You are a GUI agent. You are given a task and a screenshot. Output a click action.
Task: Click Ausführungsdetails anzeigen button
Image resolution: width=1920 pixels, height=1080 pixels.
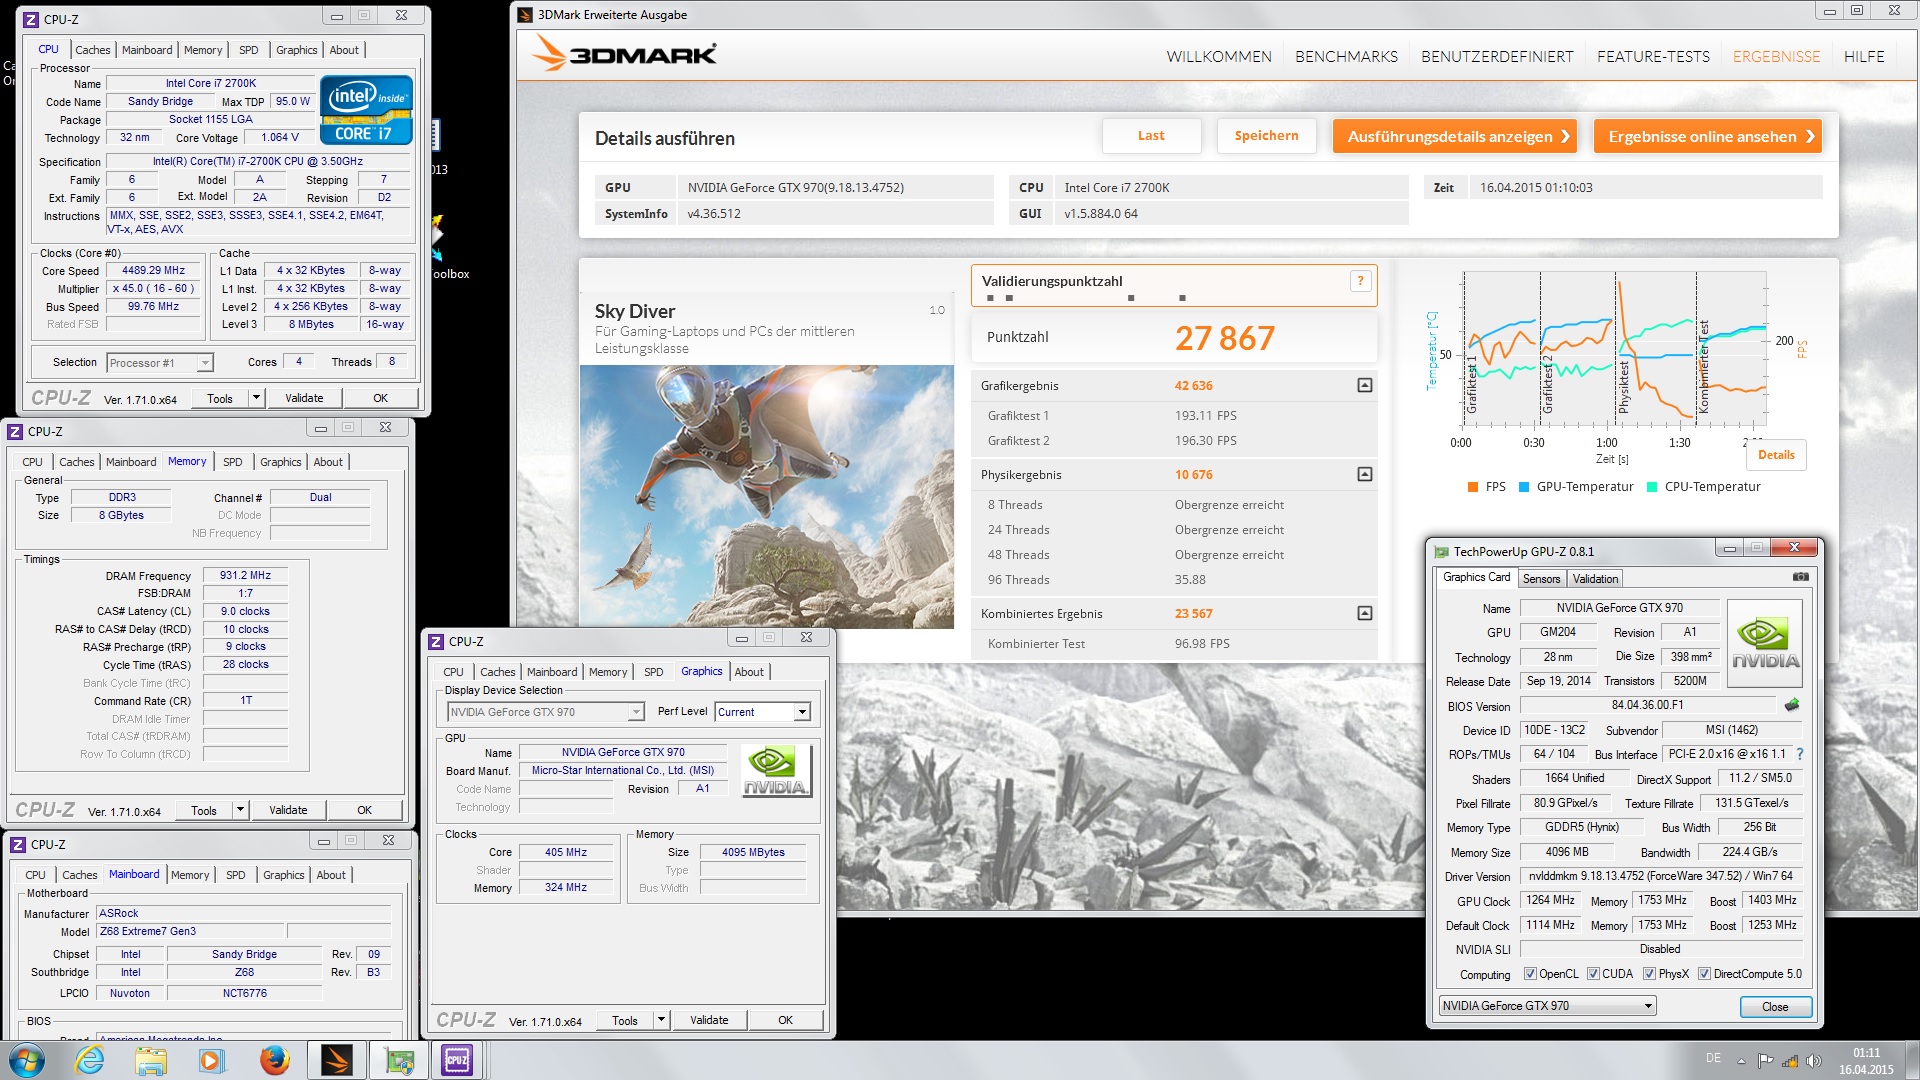(x=1454, y=136)
